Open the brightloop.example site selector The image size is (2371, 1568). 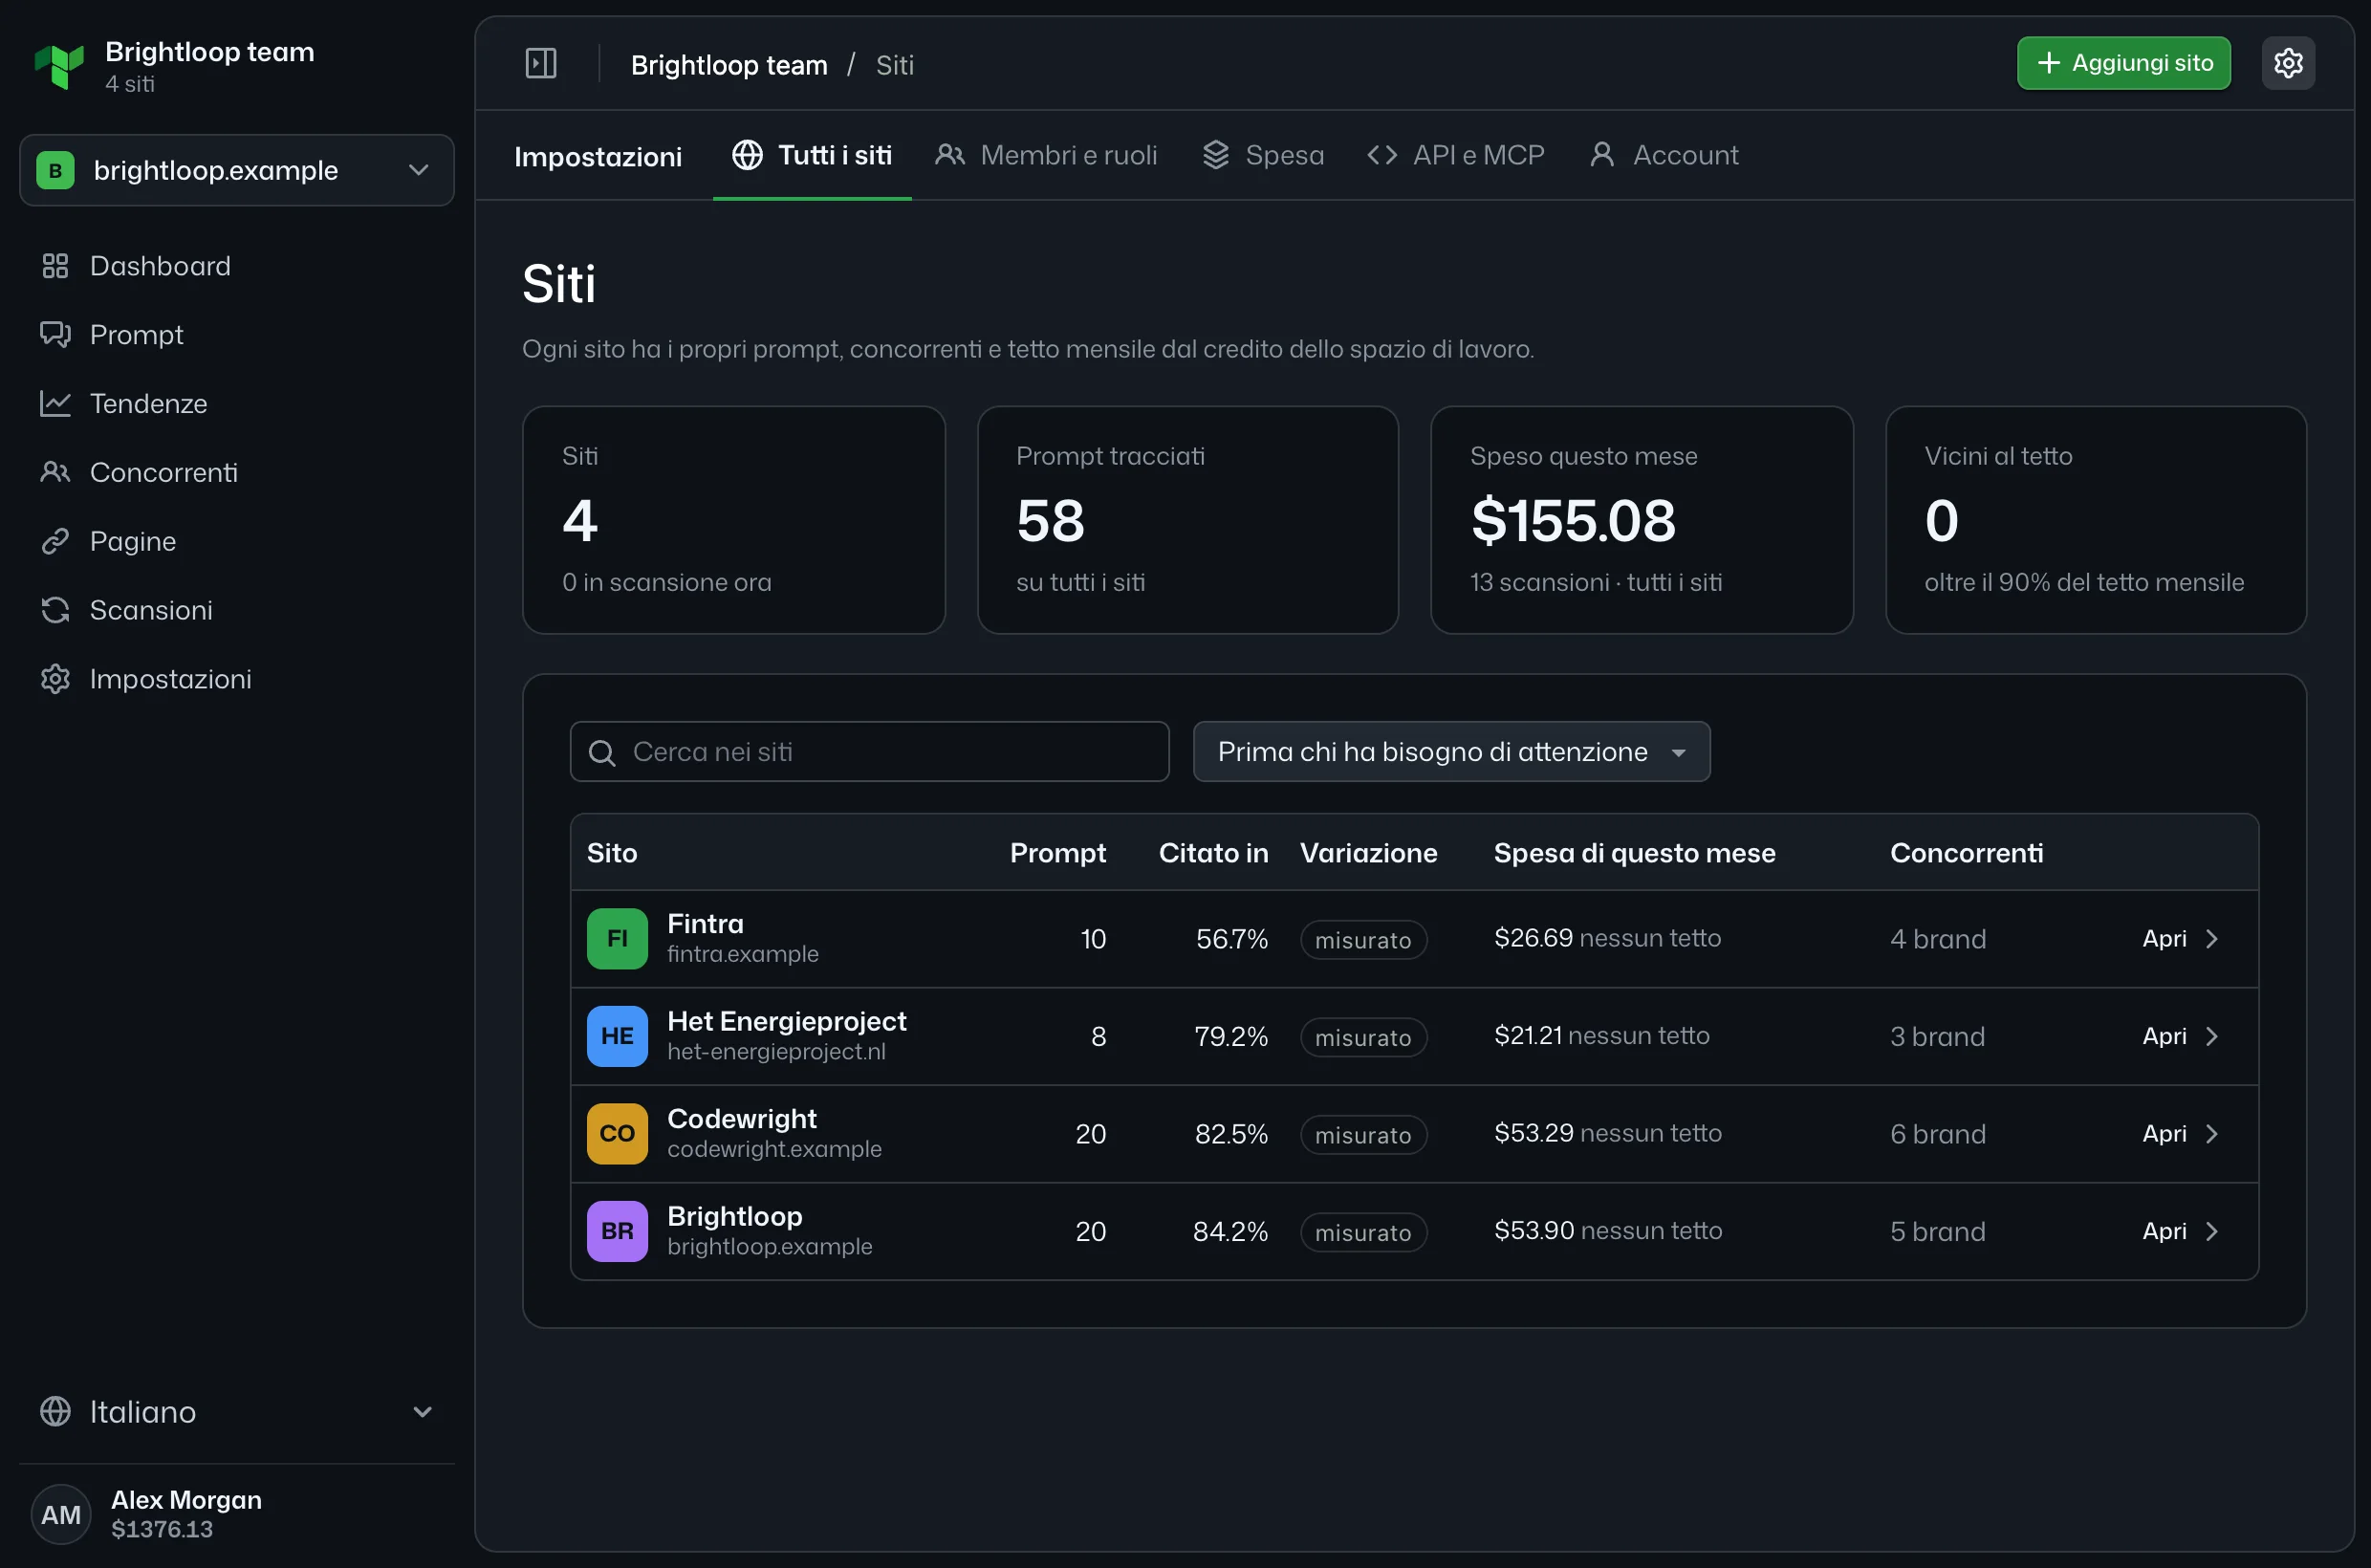coord(237,170)
